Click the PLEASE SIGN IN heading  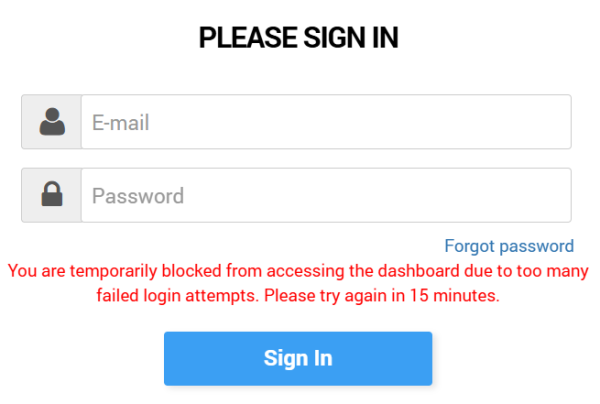pyautogui.click(x=299, y=38)
